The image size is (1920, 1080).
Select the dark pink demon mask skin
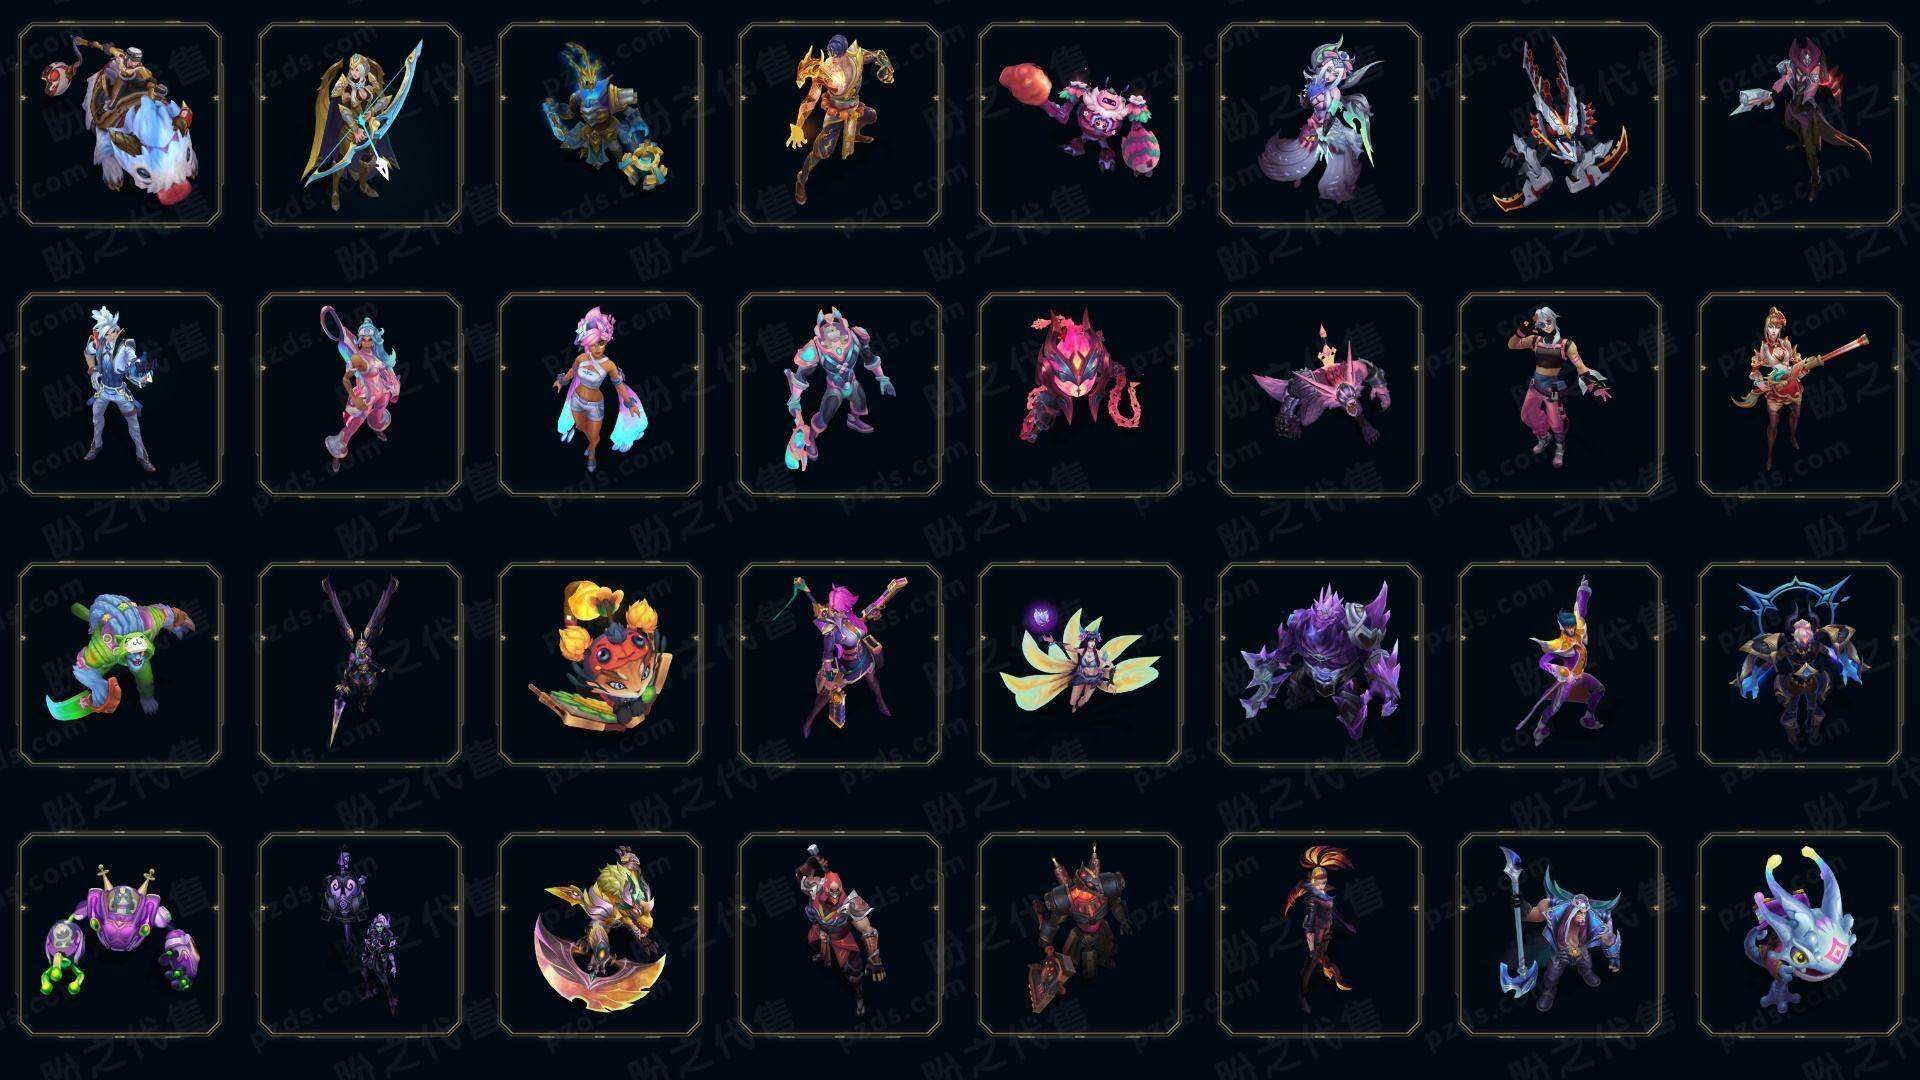coord(1080,394)
